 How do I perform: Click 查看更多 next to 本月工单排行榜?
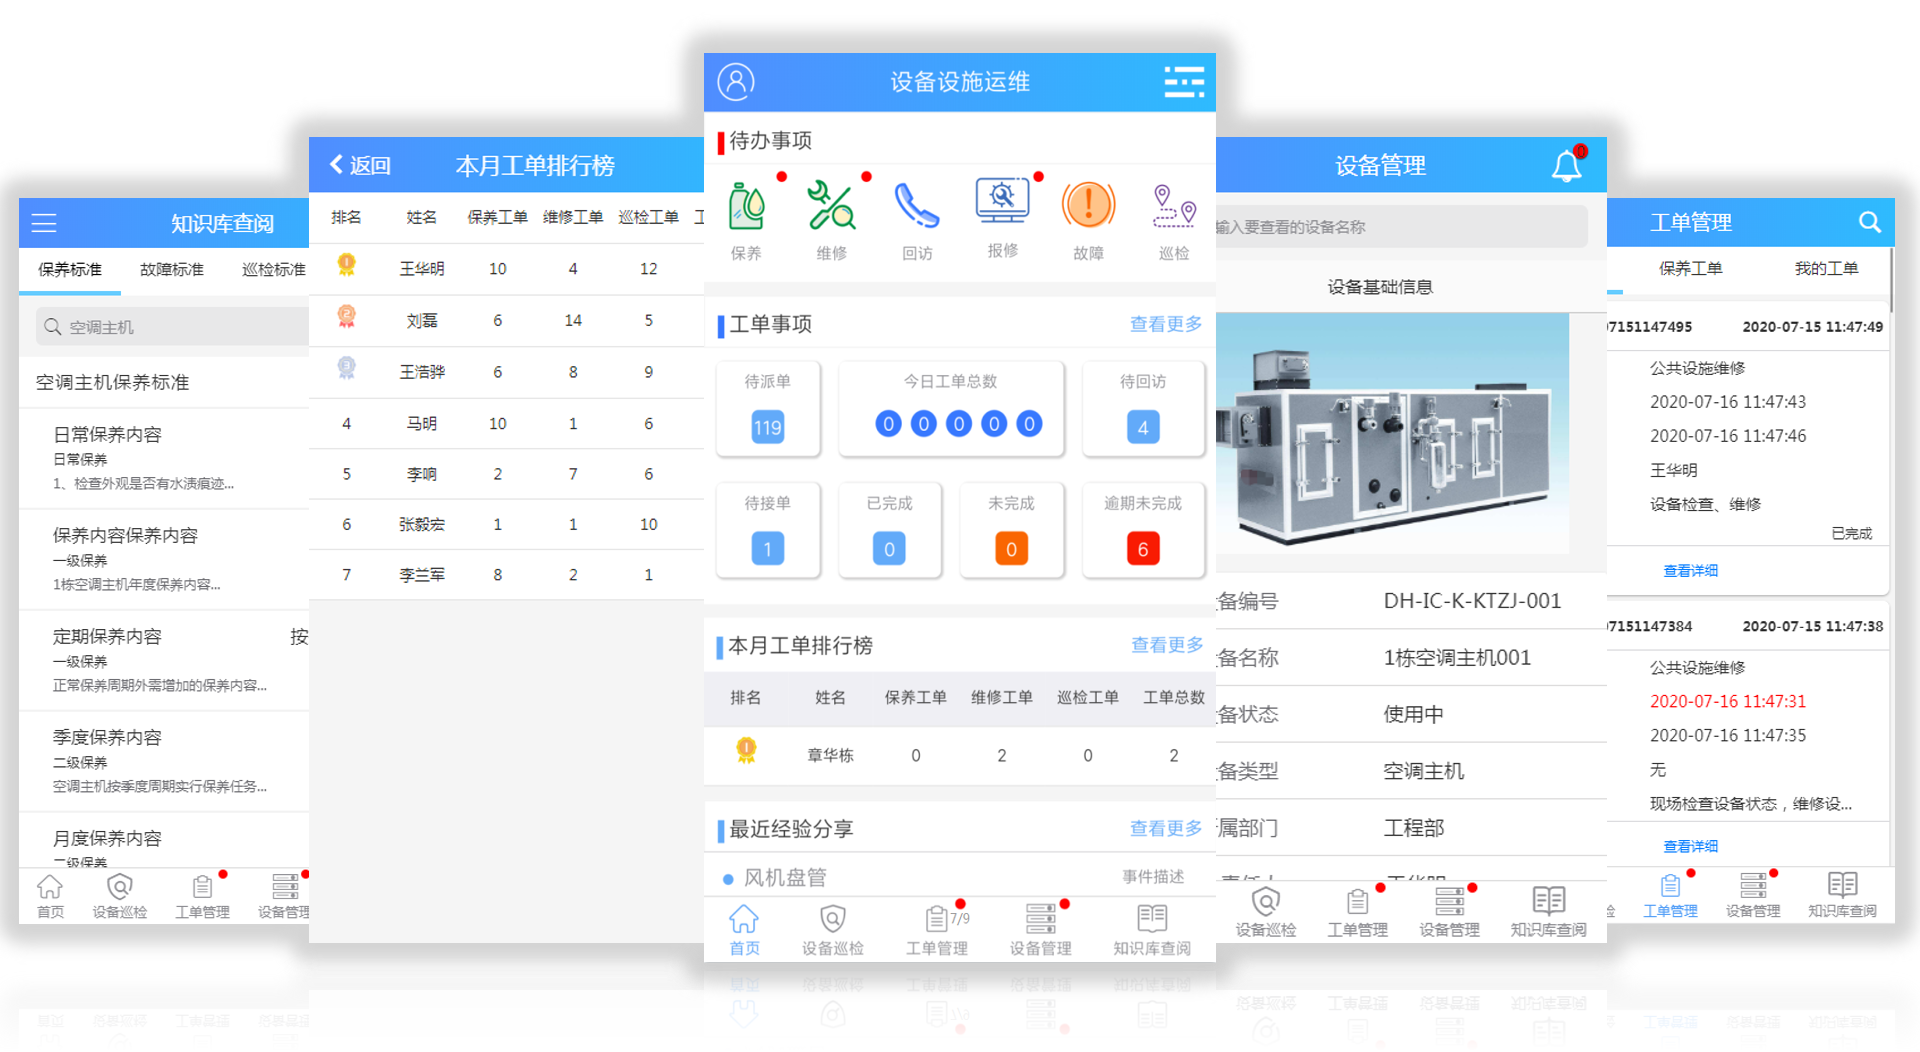(x=1167, y=645)
